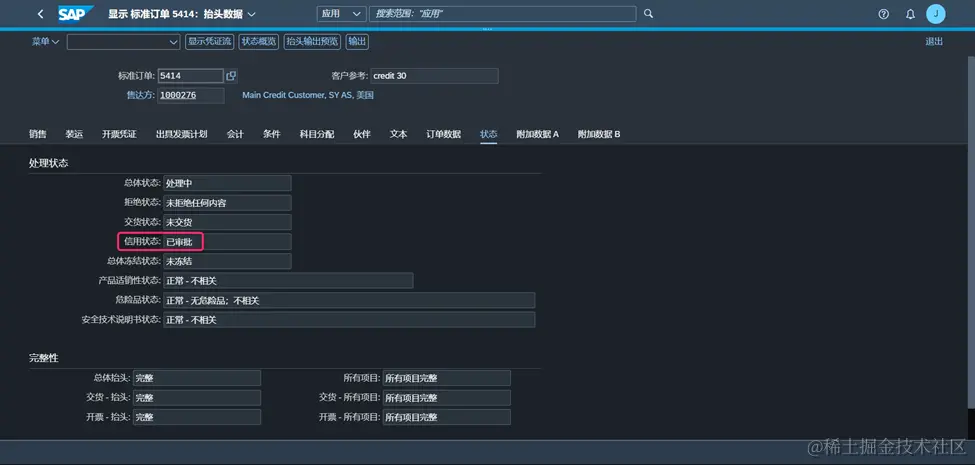Expand the header title dropdown chevron
This screenshot has width=975, height=465.
[x=251, y=14]
